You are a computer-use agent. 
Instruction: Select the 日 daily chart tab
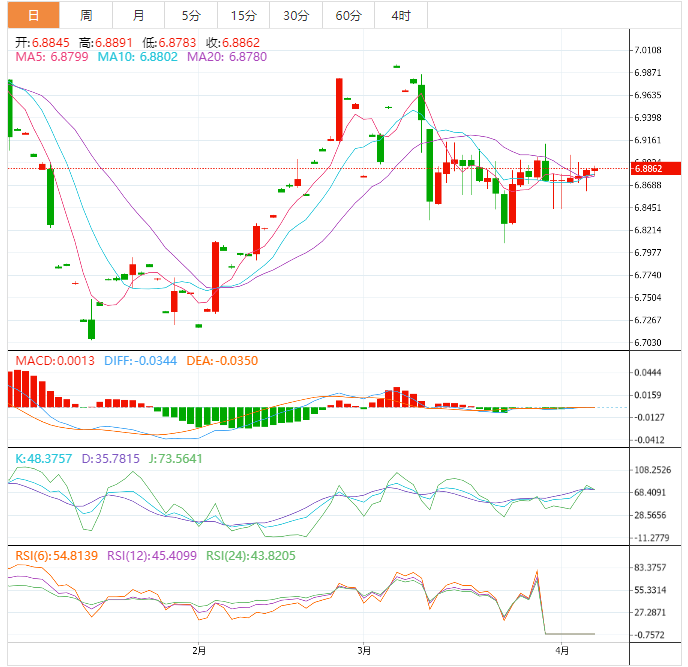[33, 15]
